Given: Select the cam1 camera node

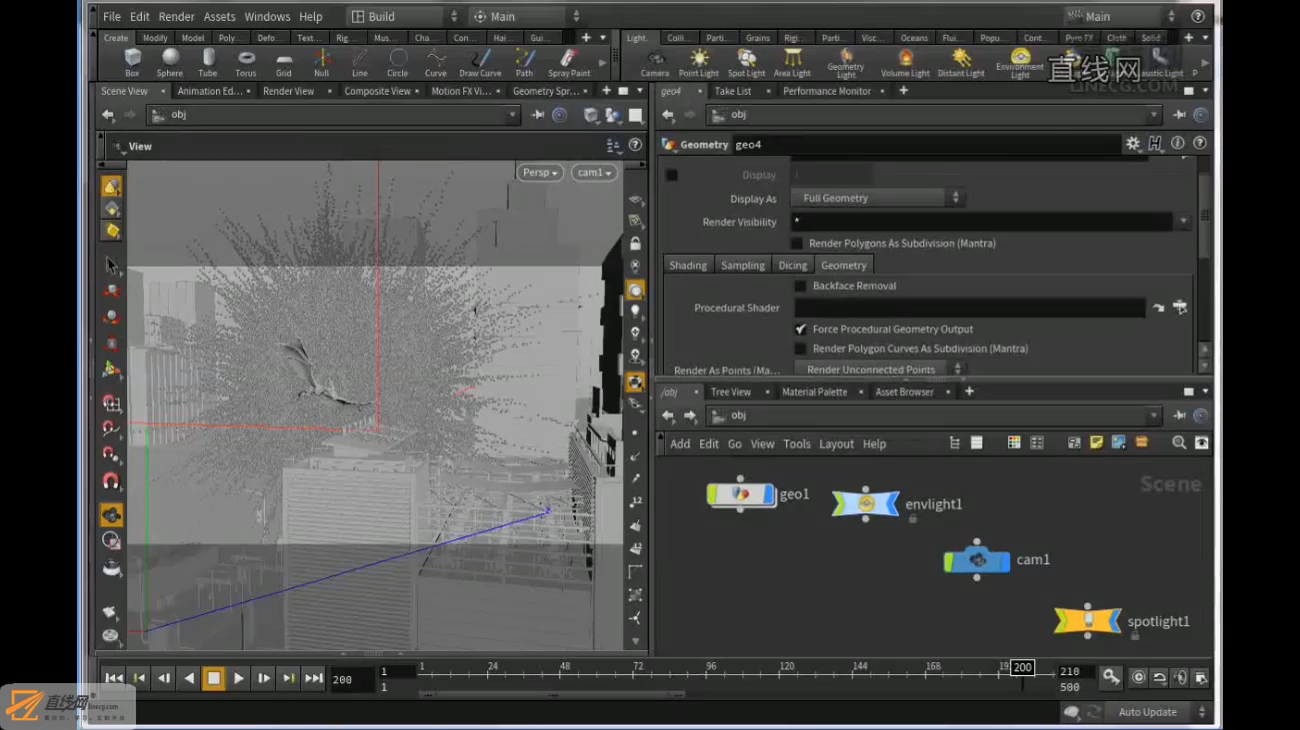Looking at the screenshot, I should coord(978,560).
